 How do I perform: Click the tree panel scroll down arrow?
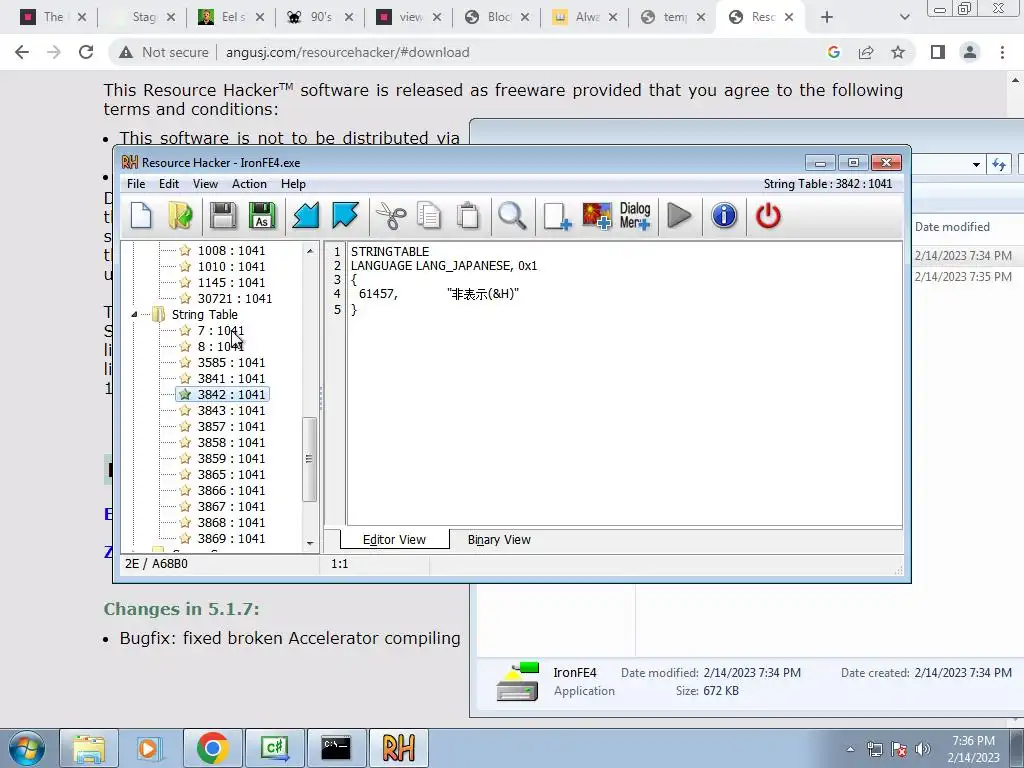pos(310,543)
